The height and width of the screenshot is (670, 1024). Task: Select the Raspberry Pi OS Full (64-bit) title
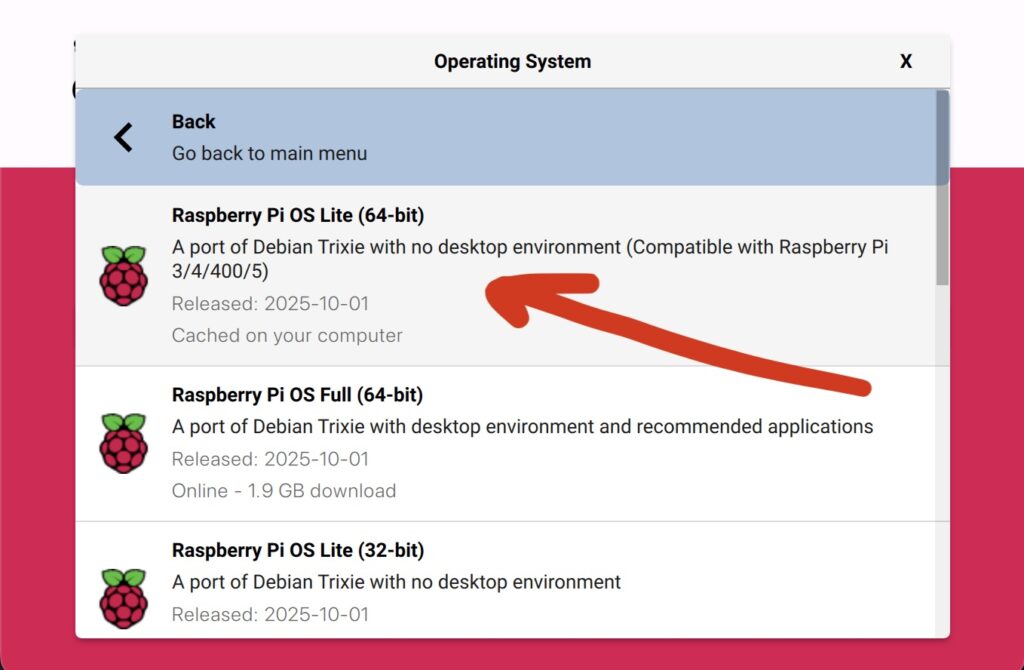pyautogui.click(x=297, y=395)
